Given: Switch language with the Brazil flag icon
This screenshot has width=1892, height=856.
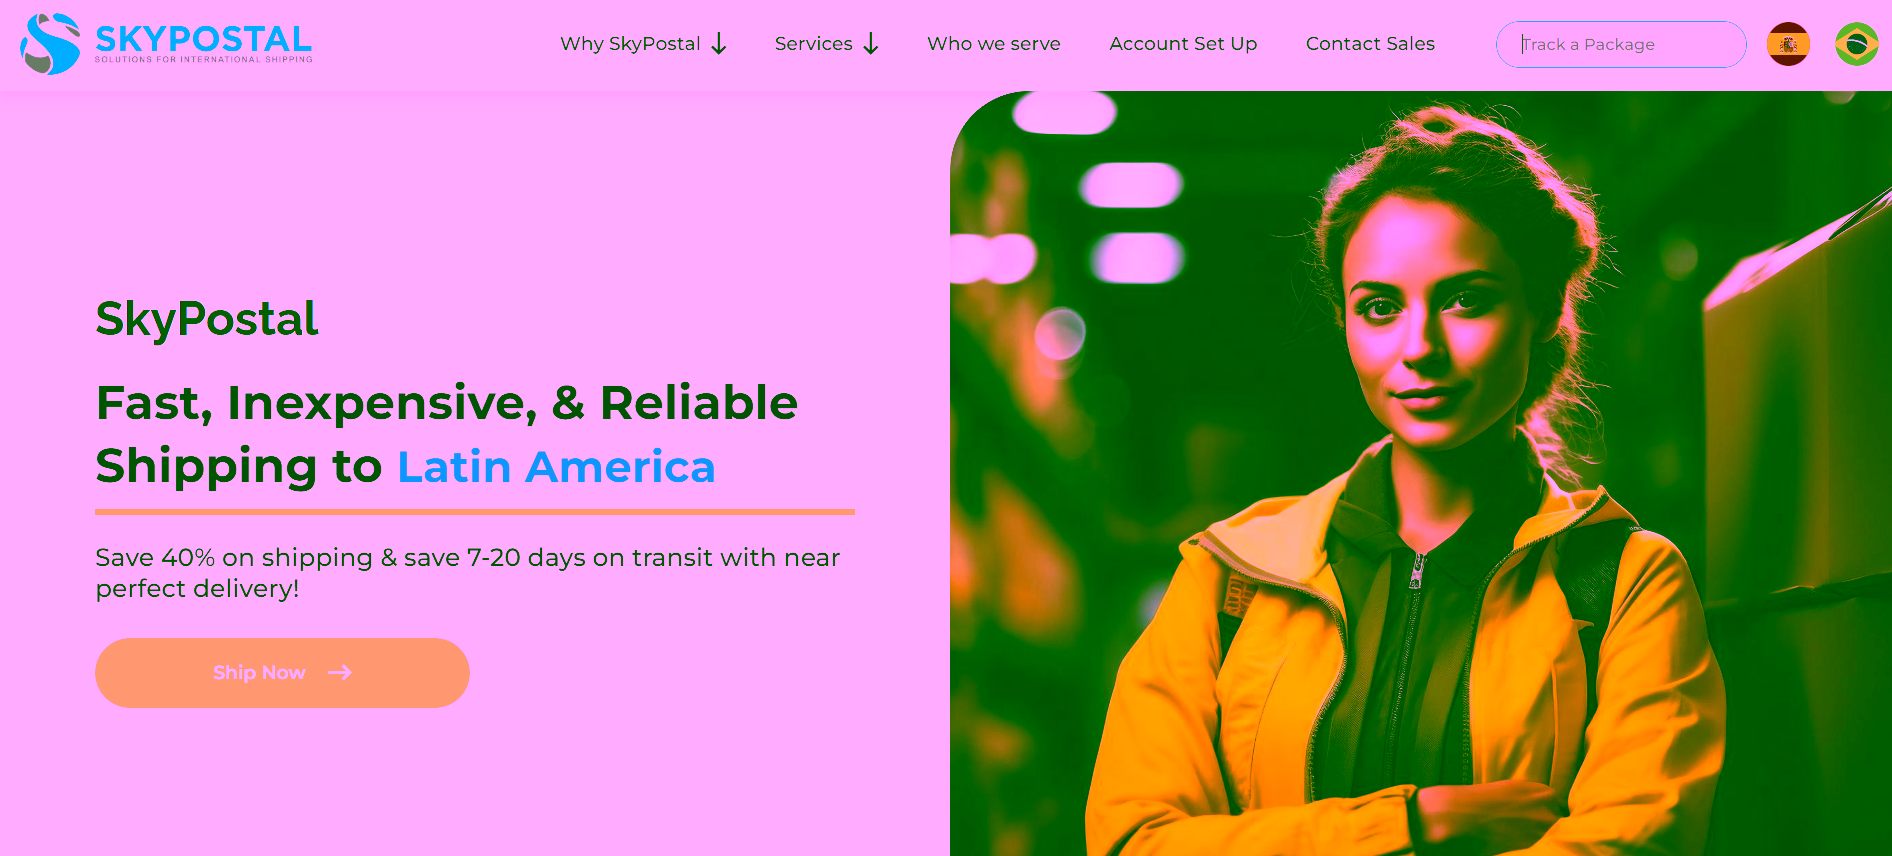Looking at the screenshot, I should pos(1857,44).
